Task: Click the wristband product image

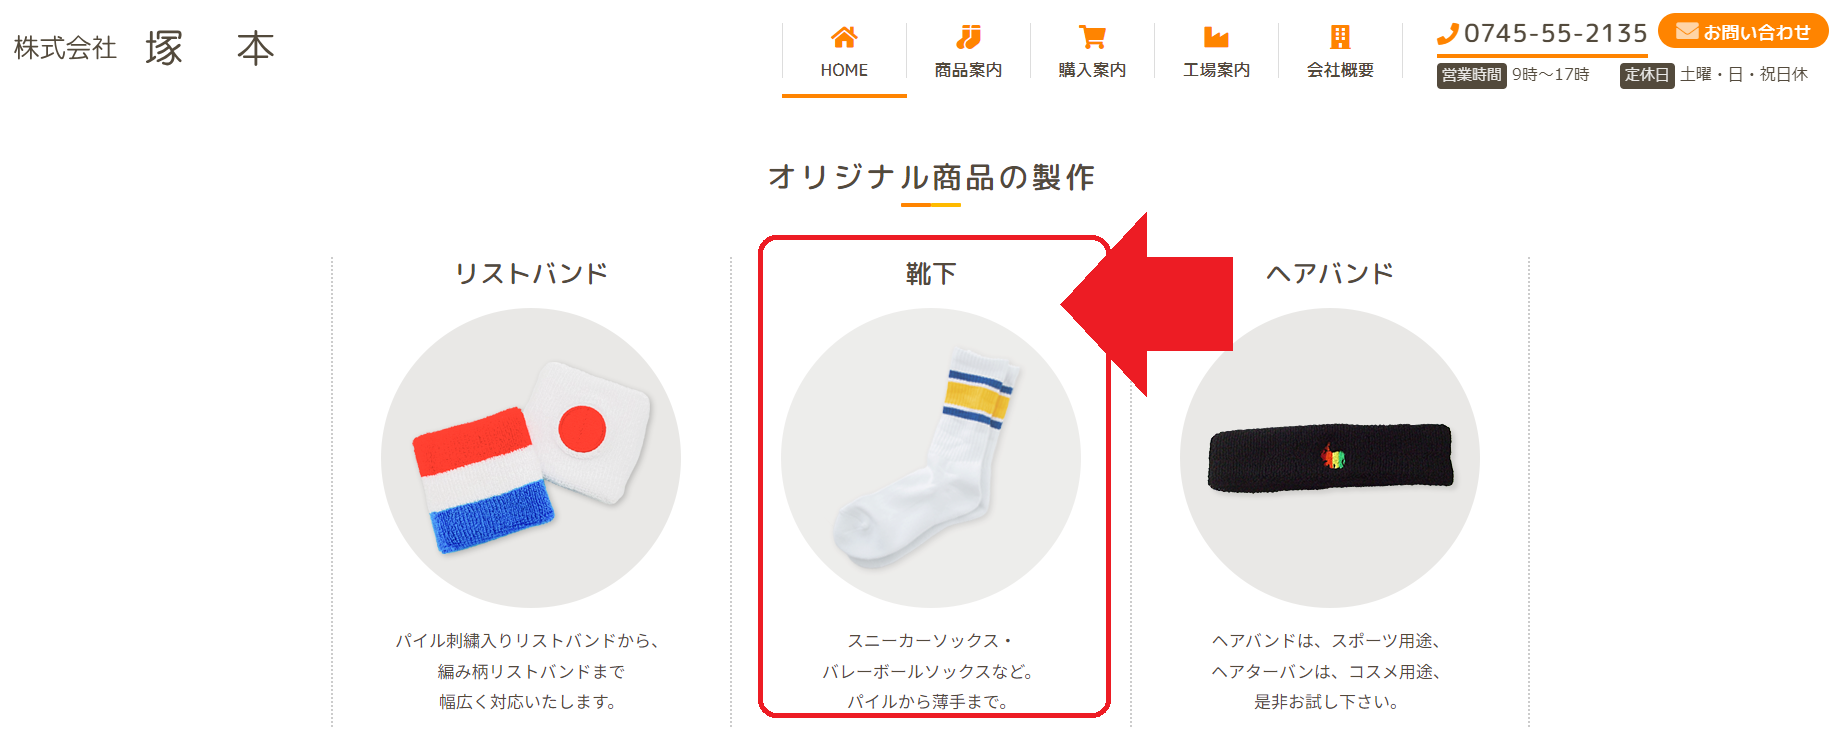Action: (x=531, y=458)
